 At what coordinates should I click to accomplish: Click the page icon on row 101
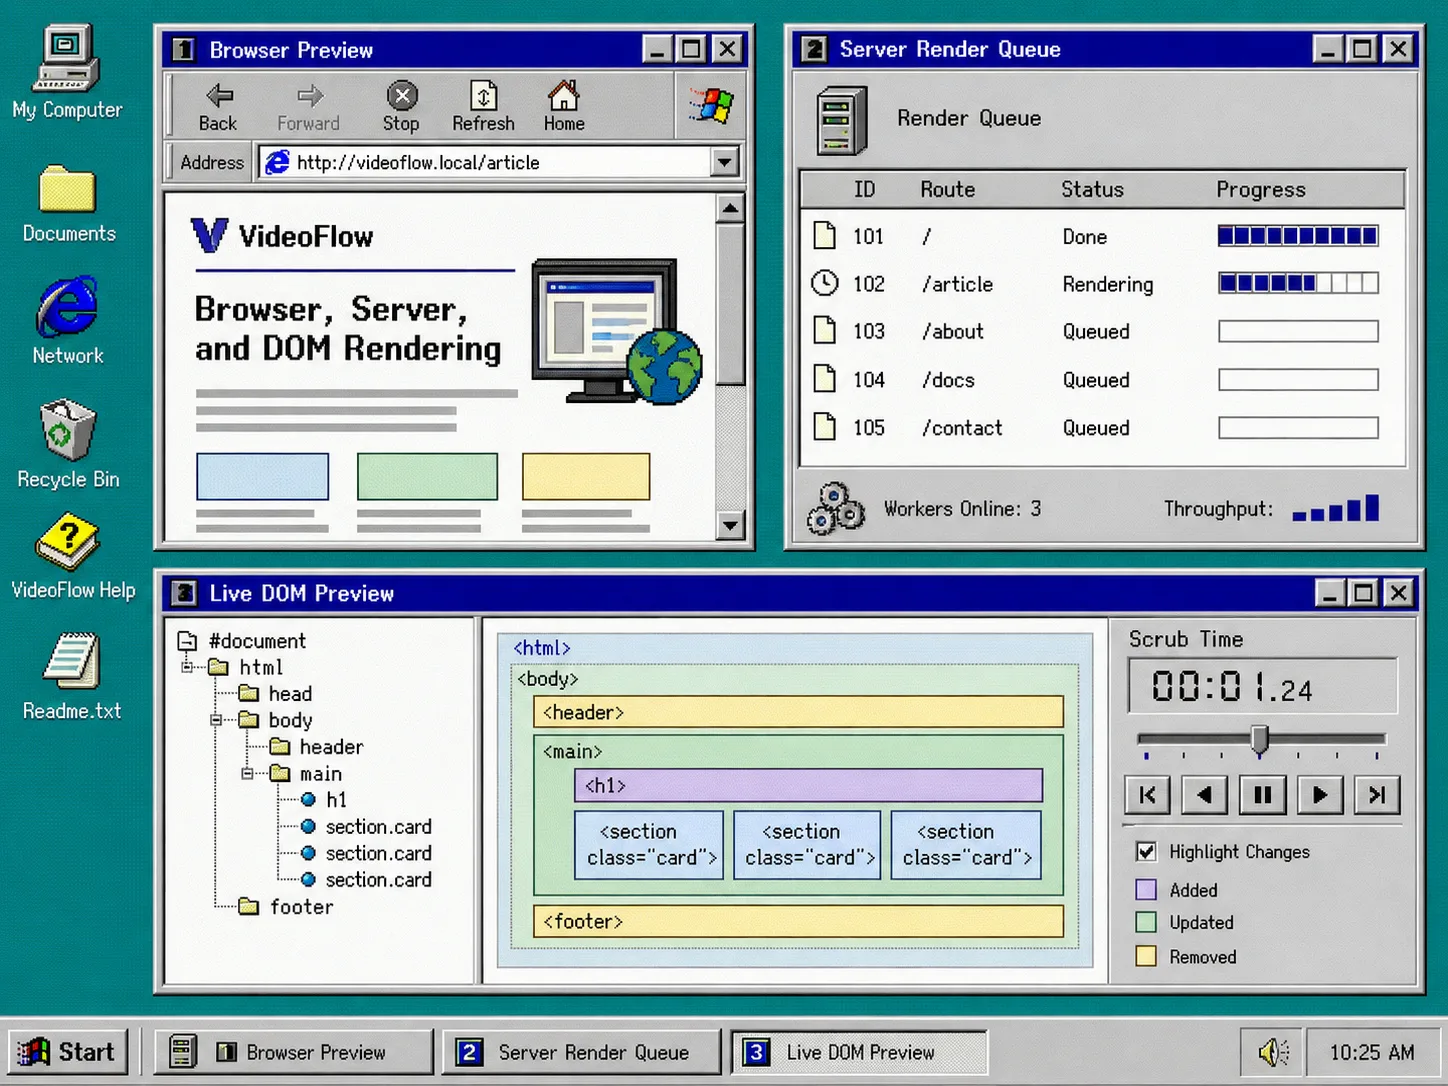tap(824, 235)
